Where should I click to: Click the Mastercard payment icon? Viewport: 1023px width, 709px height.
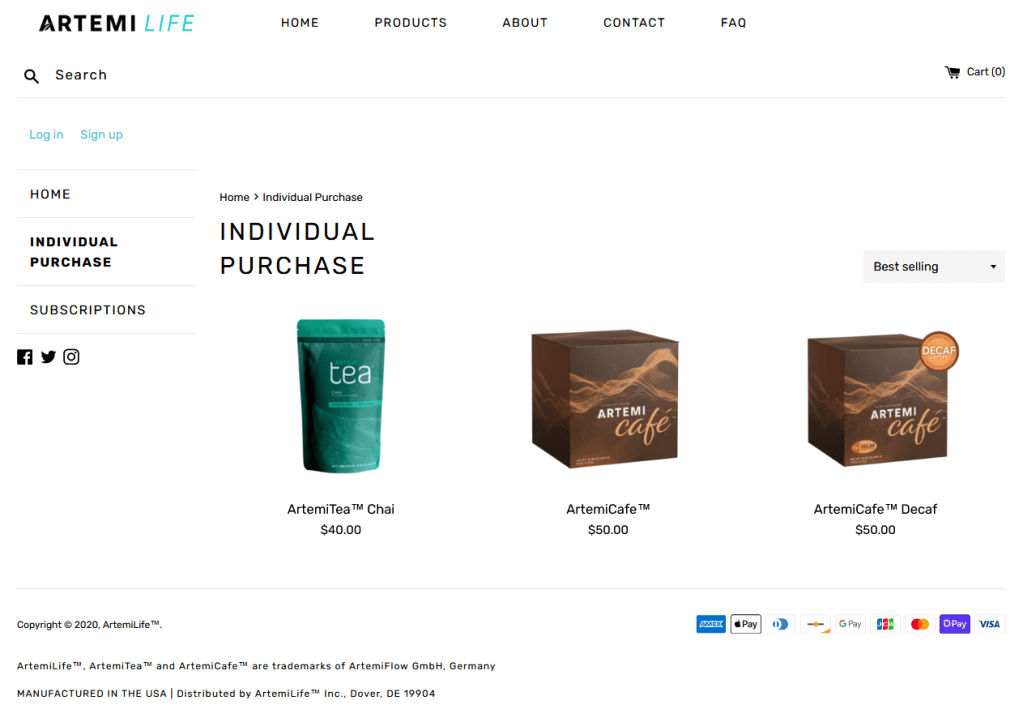[x=919, y=624]
